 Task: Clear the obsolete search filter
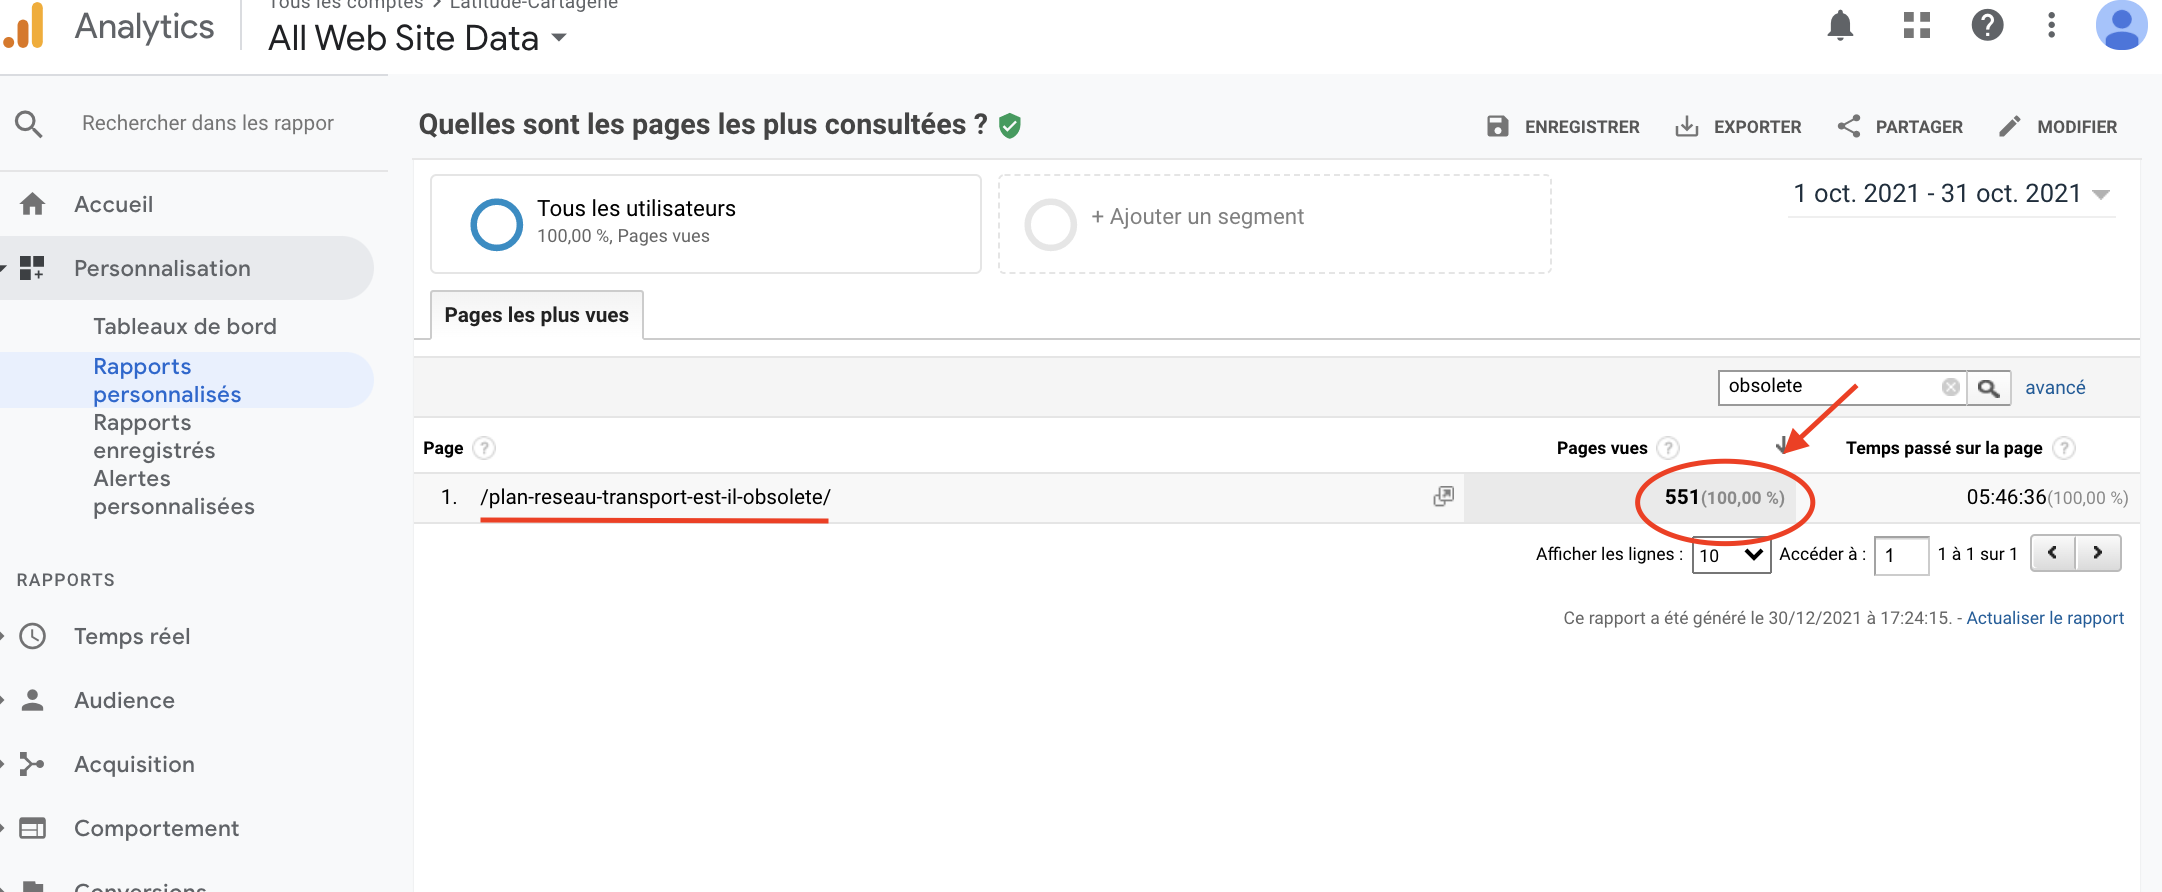(1950, 387)
